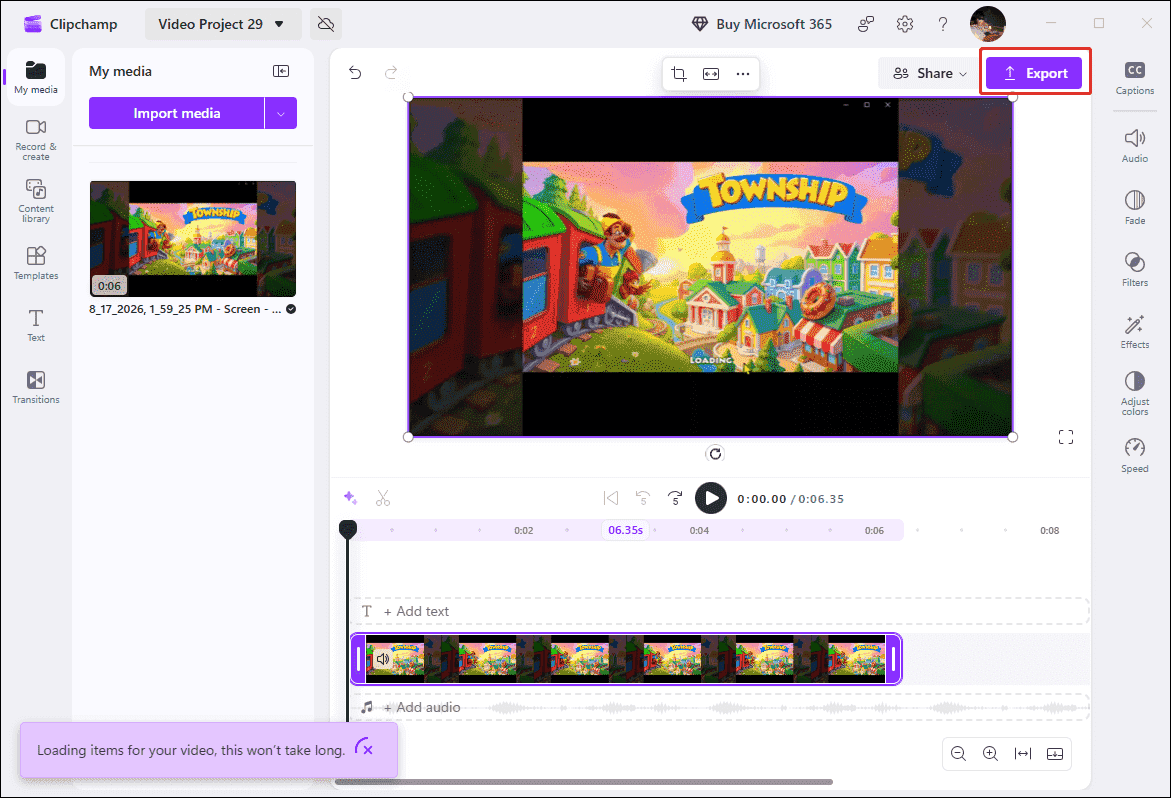Open the Transitions panel
The width and height of the screenshot is (1171, 798).
point(36,387)
